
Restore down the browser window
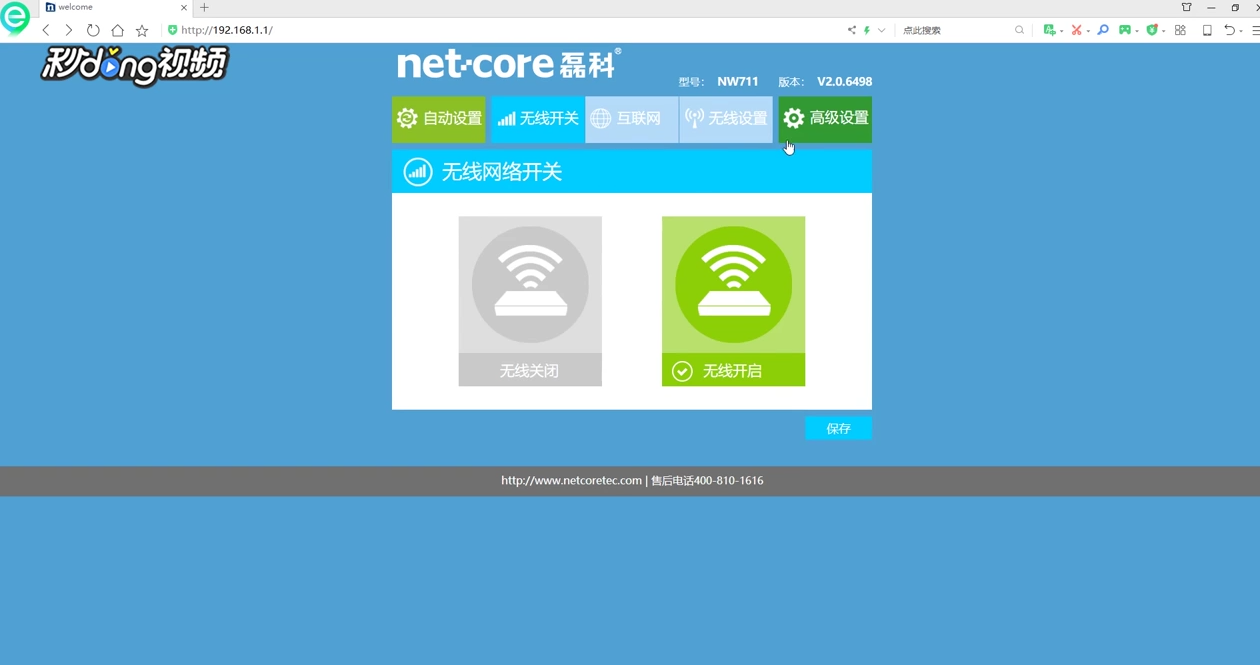coord(1235,7)
